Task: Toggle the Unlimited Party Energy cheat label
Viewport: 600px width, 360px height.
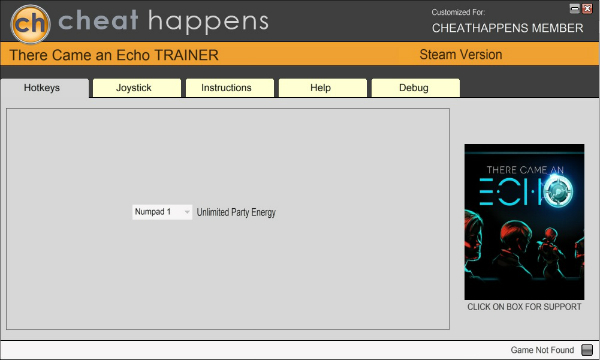Action: point(236,212)
